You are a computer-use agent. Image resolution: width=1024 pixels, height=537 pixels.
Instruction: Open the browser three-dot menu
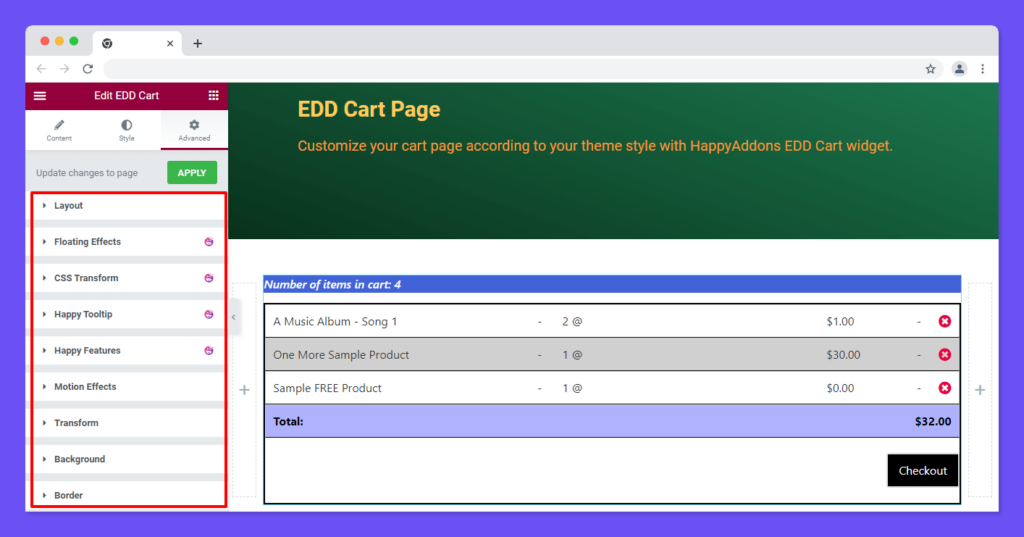point(982,69)
